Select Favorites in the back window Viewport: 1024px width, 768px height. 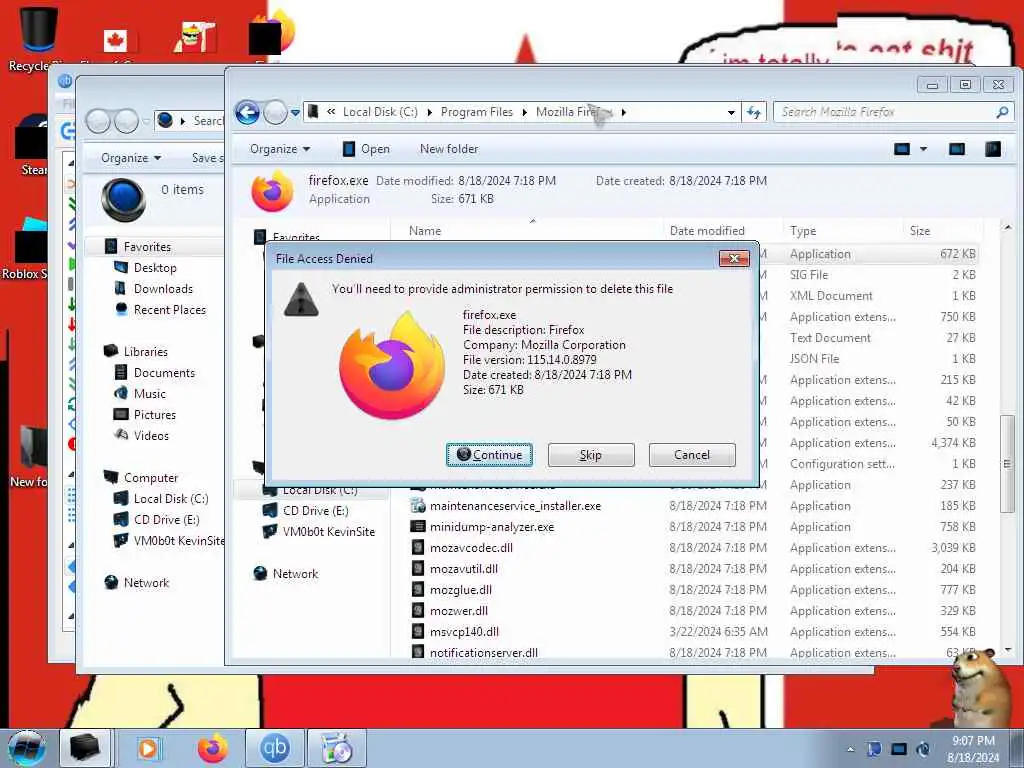point(147,246)
